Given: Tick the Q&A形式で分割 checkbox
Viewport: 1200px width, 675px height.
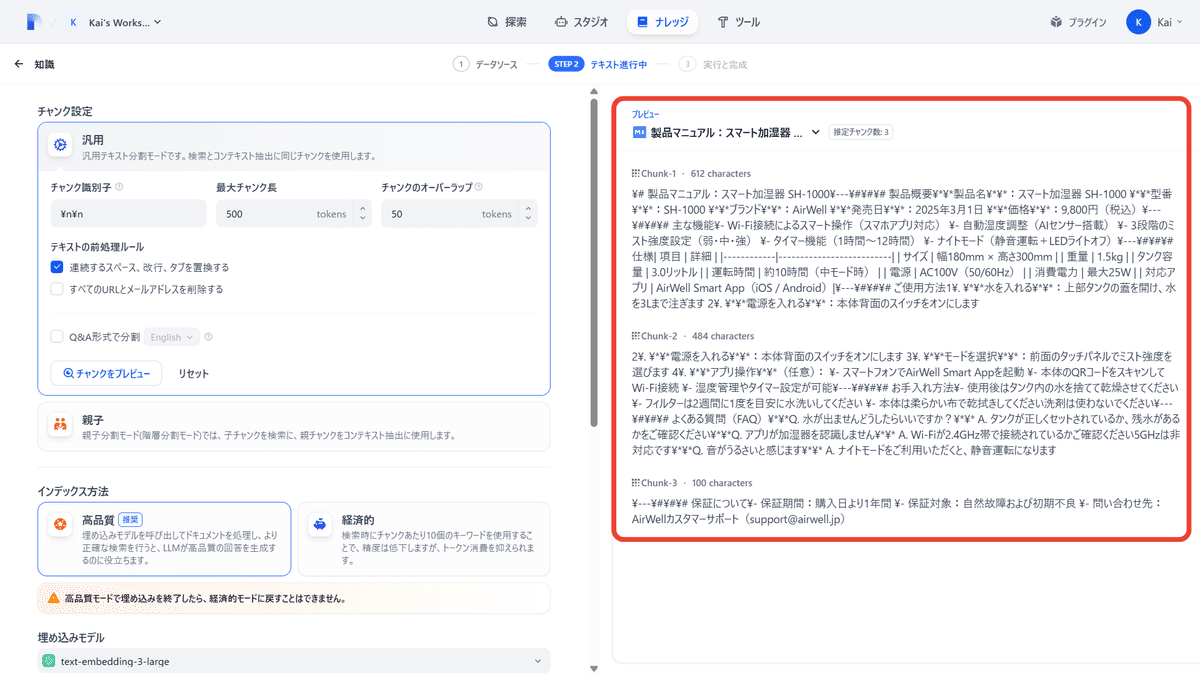Looking at the screenshot, I should [x=57, y=337].
